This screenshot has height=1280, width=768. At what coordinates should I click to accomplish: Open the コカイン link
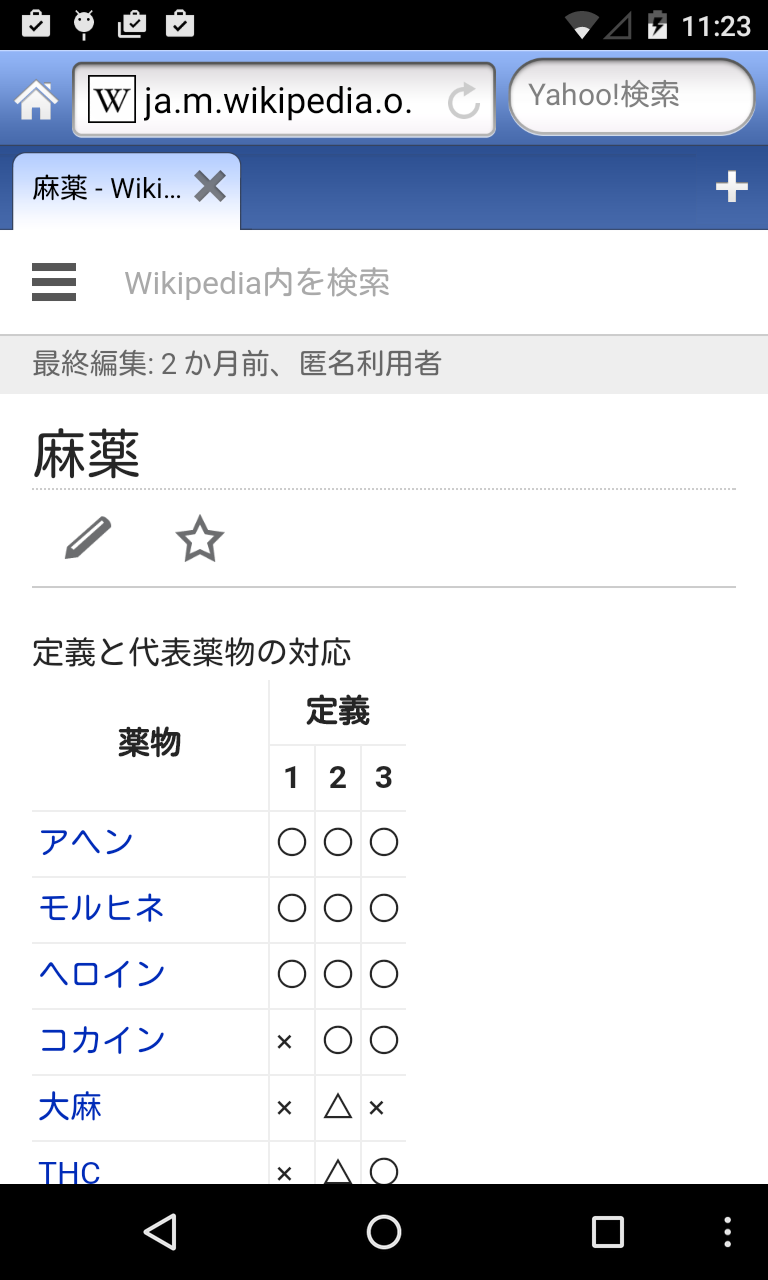102,1041
